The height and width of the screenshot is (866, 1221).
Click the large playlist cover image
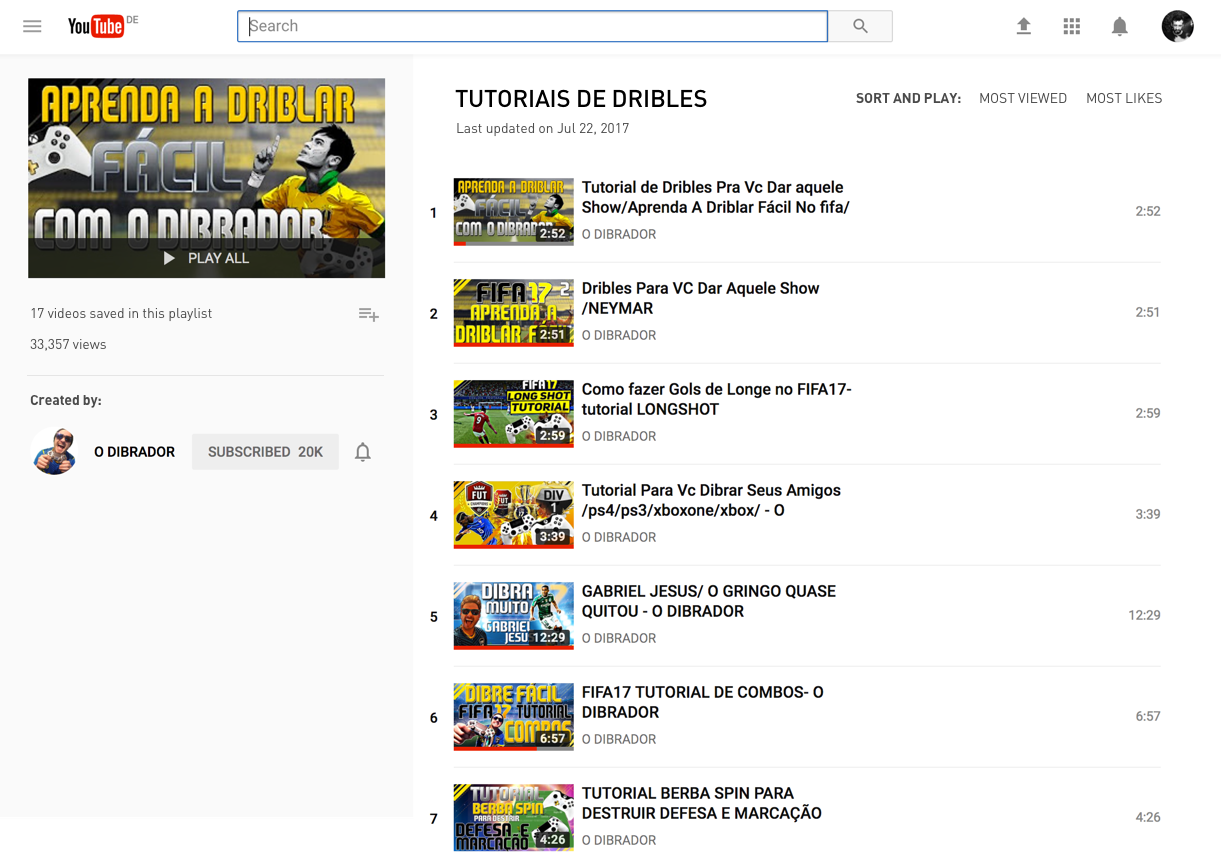[206, 178]
